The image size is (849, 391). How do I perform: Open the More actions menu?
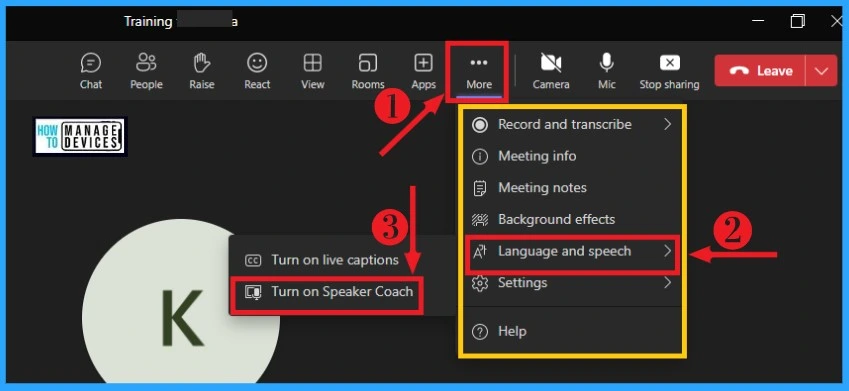pyautogui.click(x=479, y=72)
